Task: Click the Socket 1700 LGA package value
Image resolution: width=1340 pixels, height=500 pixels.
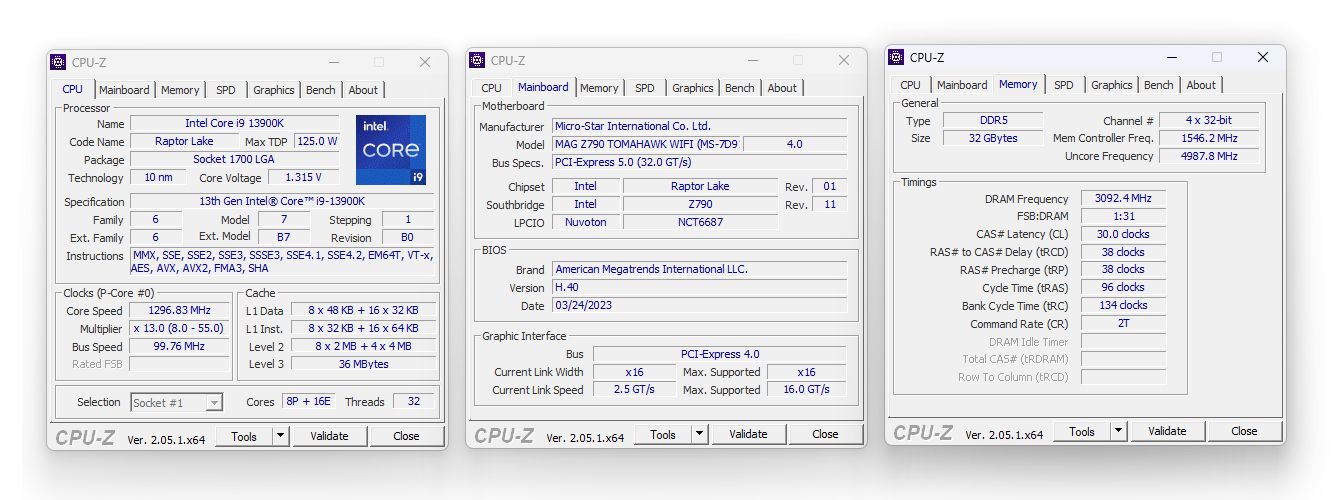Action: click(x=235, y=160)
